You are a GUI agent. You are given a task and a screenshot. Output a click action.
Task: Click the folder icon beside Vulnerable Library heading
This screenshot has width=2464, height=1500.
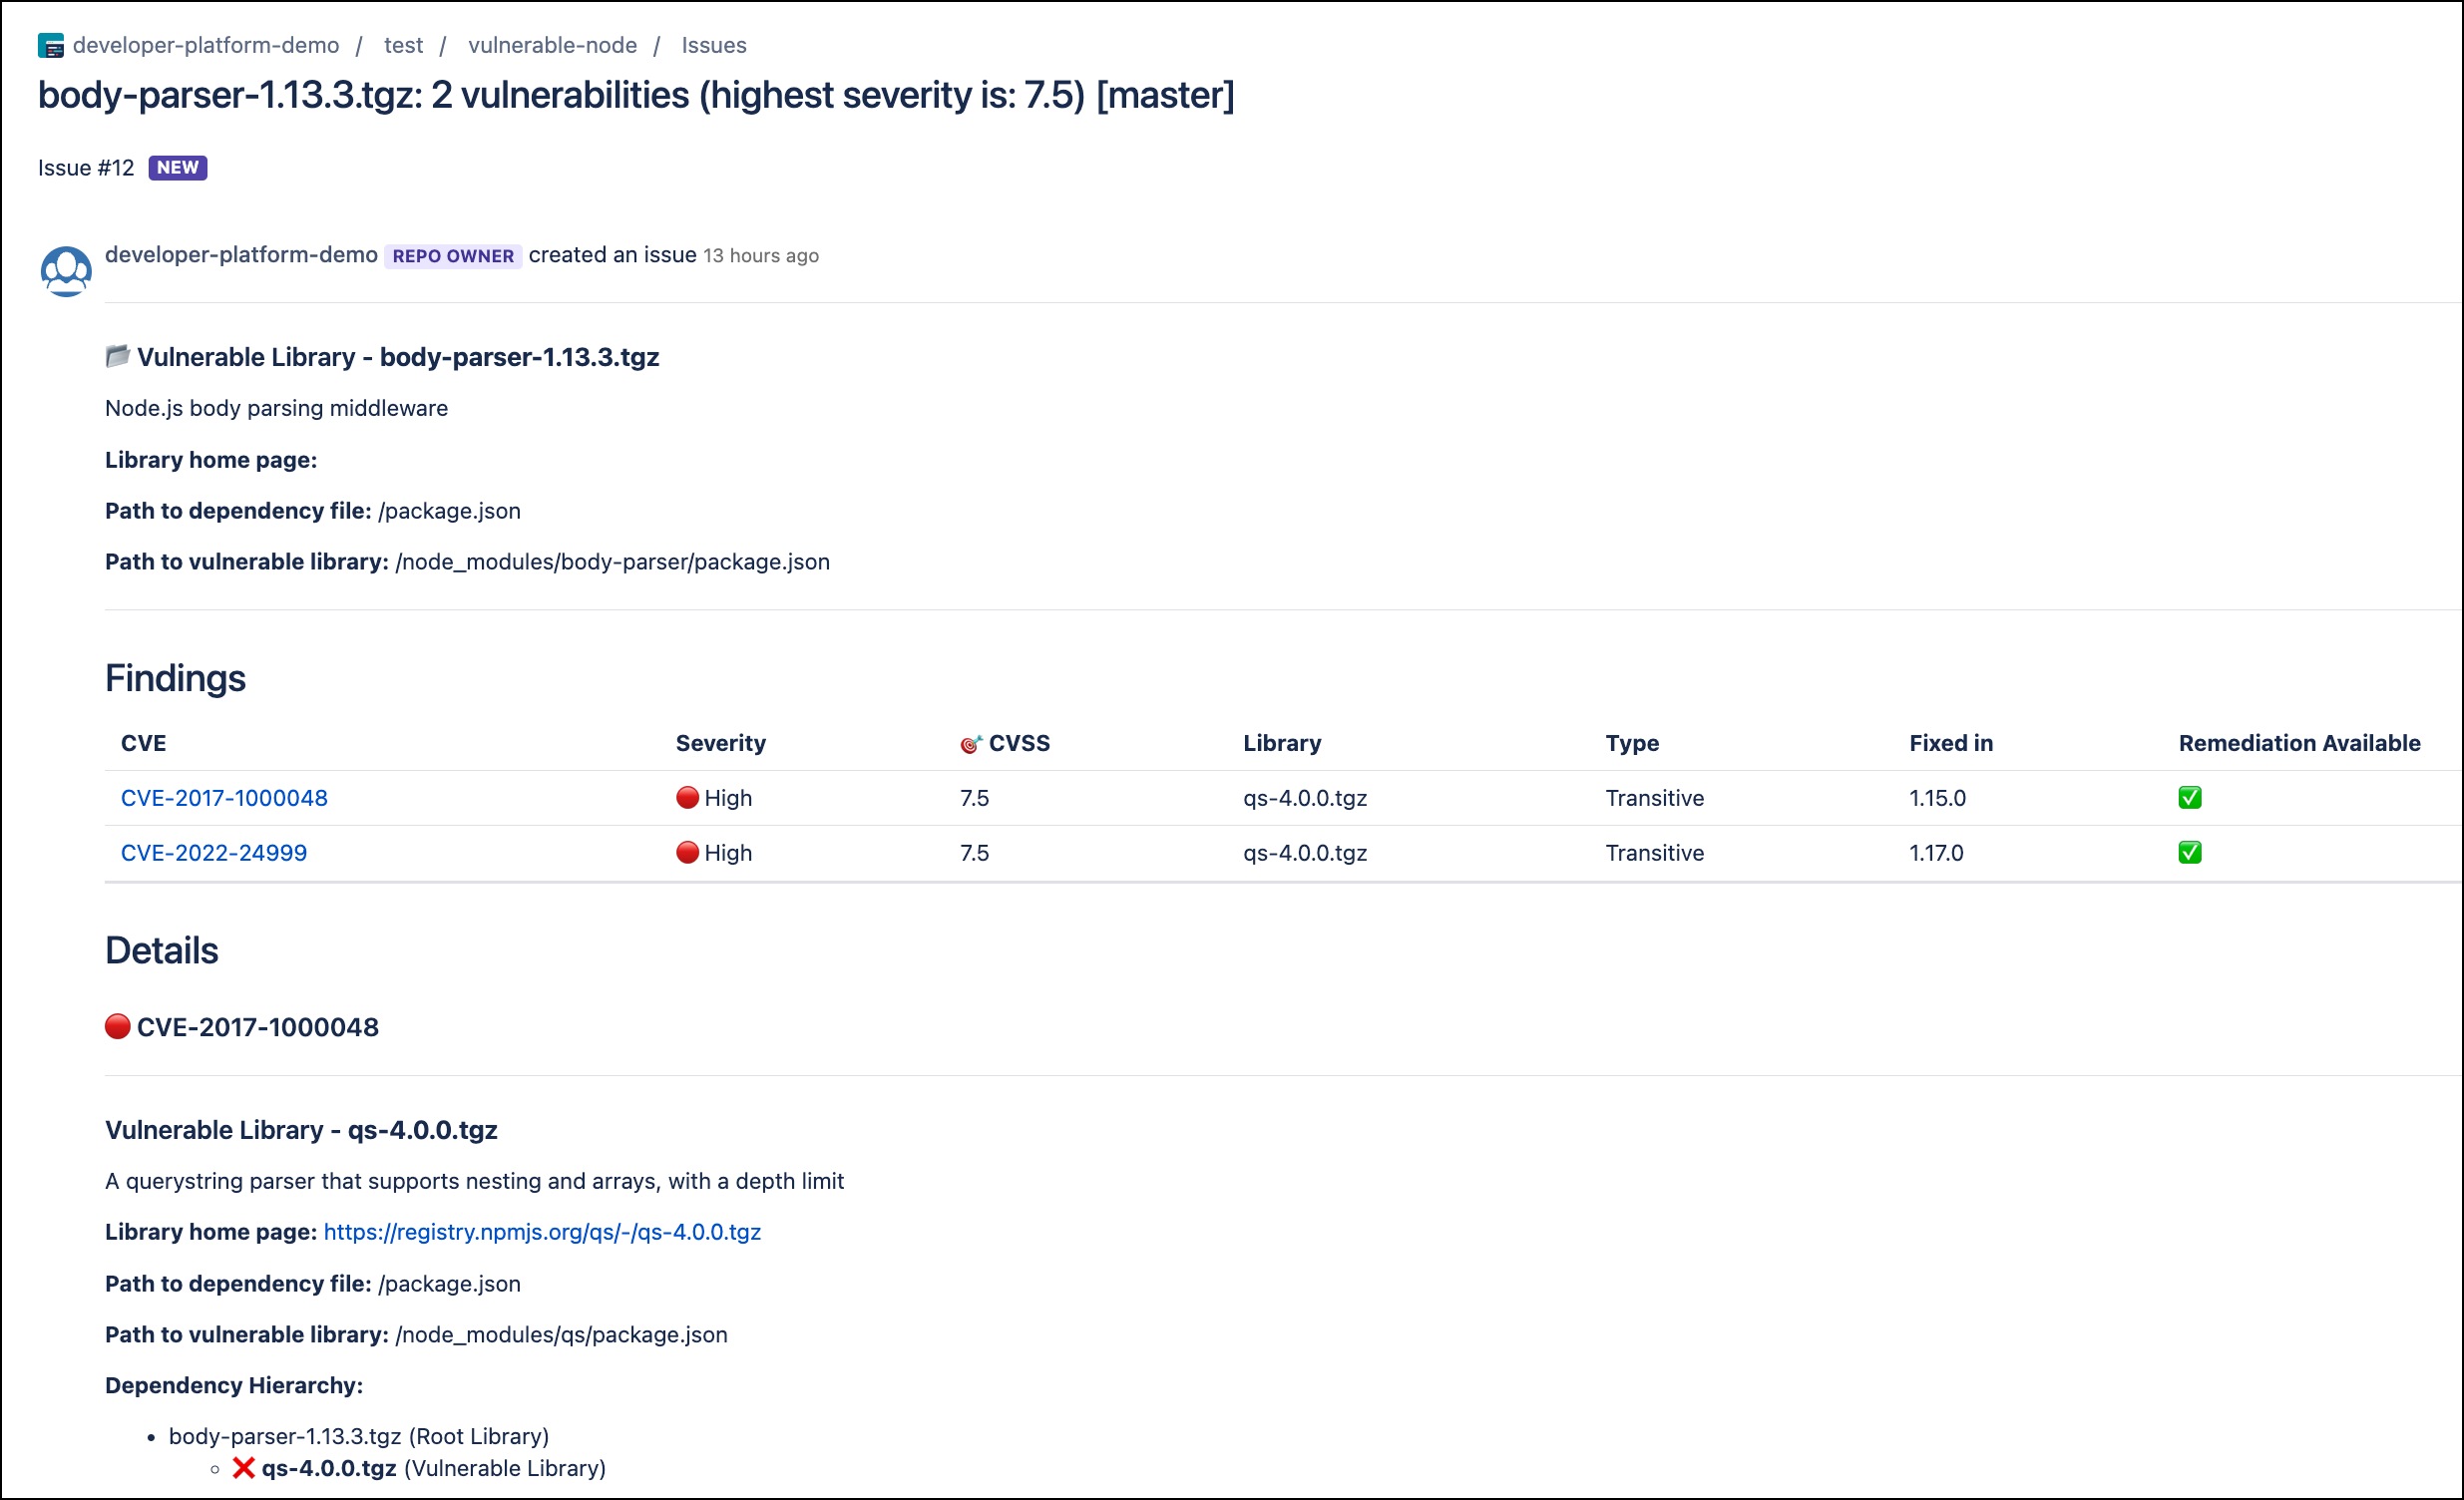click(x=118, y=356)
